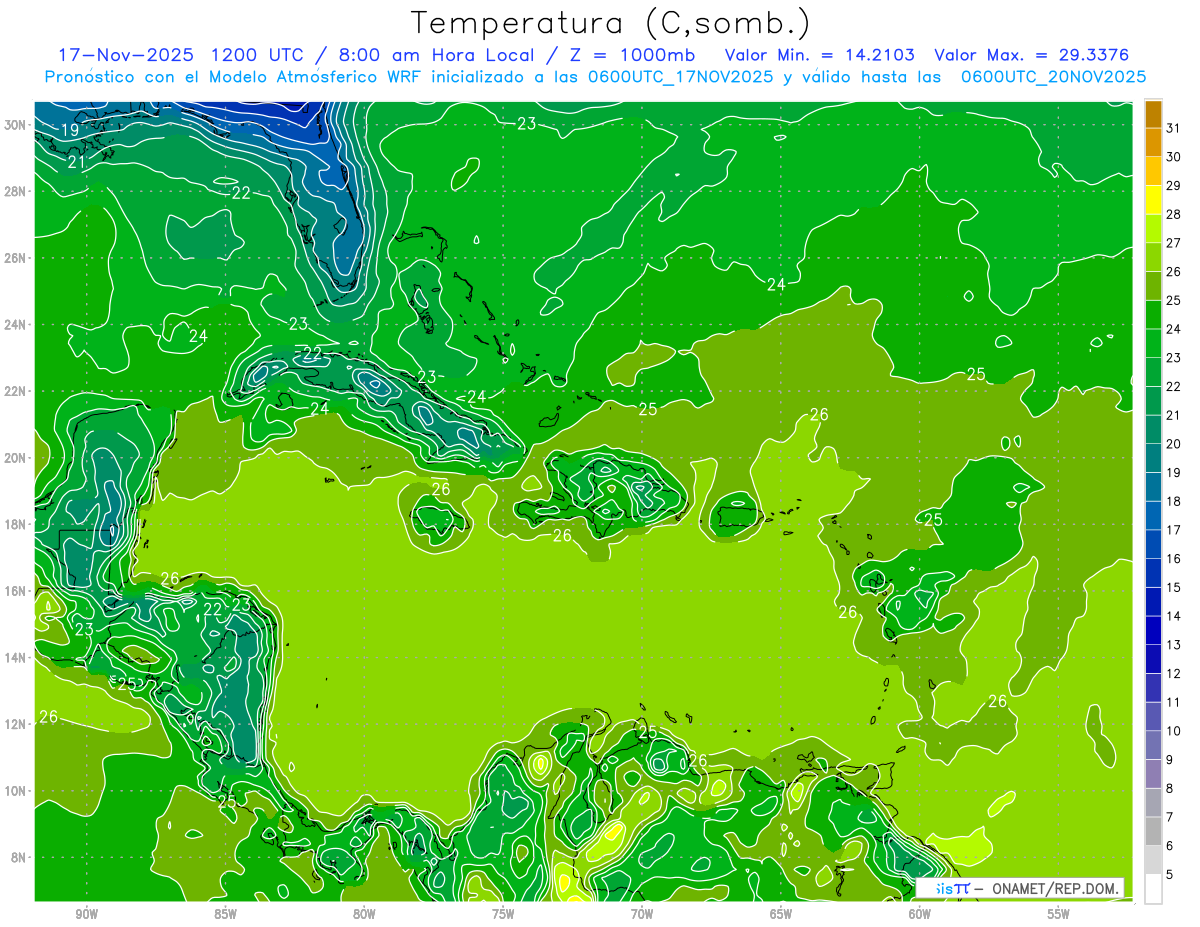The image size is (1200, 927).
Task: Click the colorbar scale label "10"
Action: point(1173,731)
